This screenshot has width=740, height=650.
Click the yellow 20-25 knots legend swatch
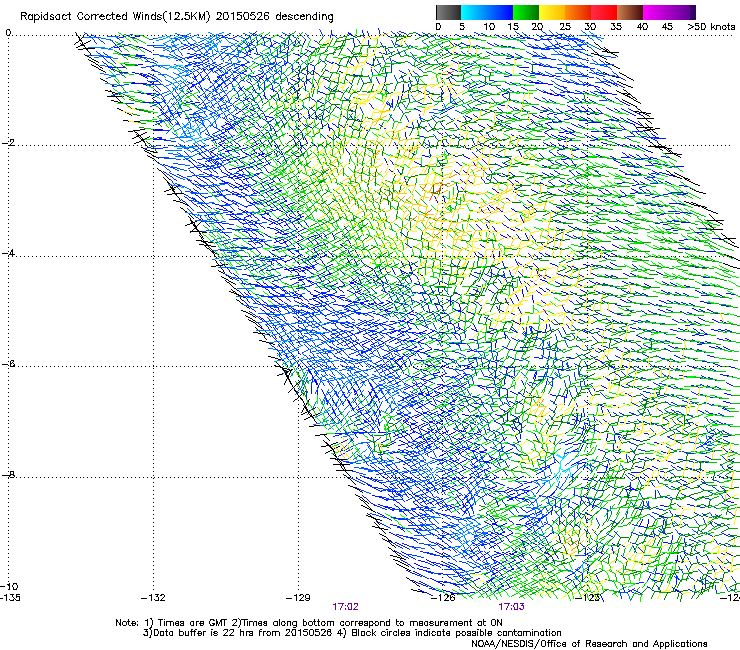coord(552,12)
